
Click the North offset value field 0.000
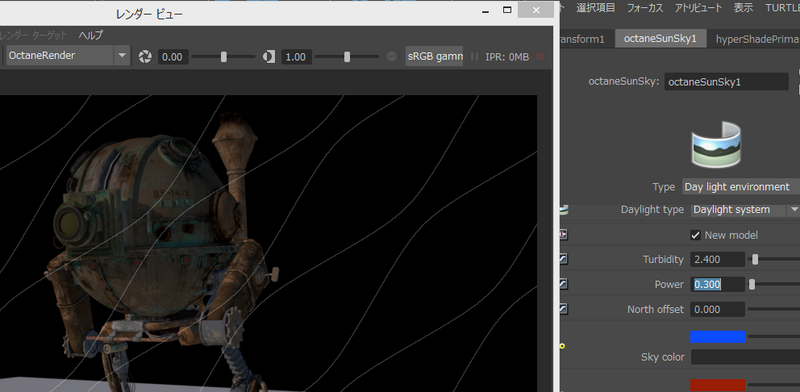pos(718,309)
